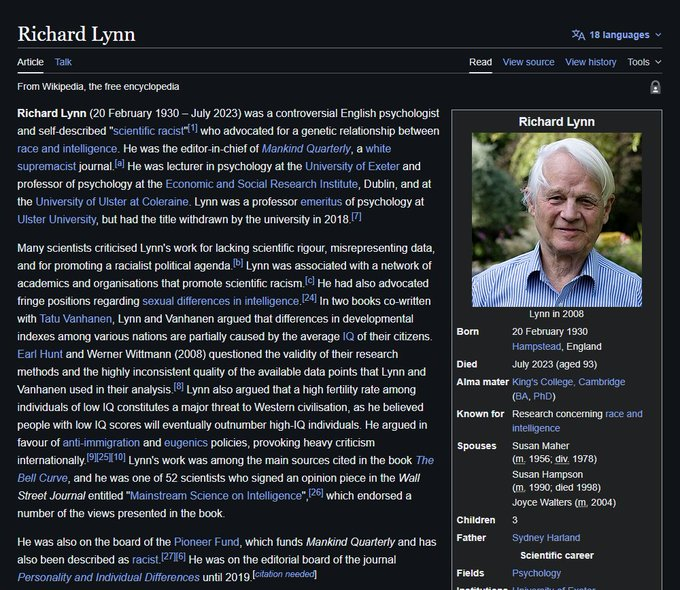Screen dimensions: 680x590
Task: Open the Sydney Harland link
Action: coord(546,538)
